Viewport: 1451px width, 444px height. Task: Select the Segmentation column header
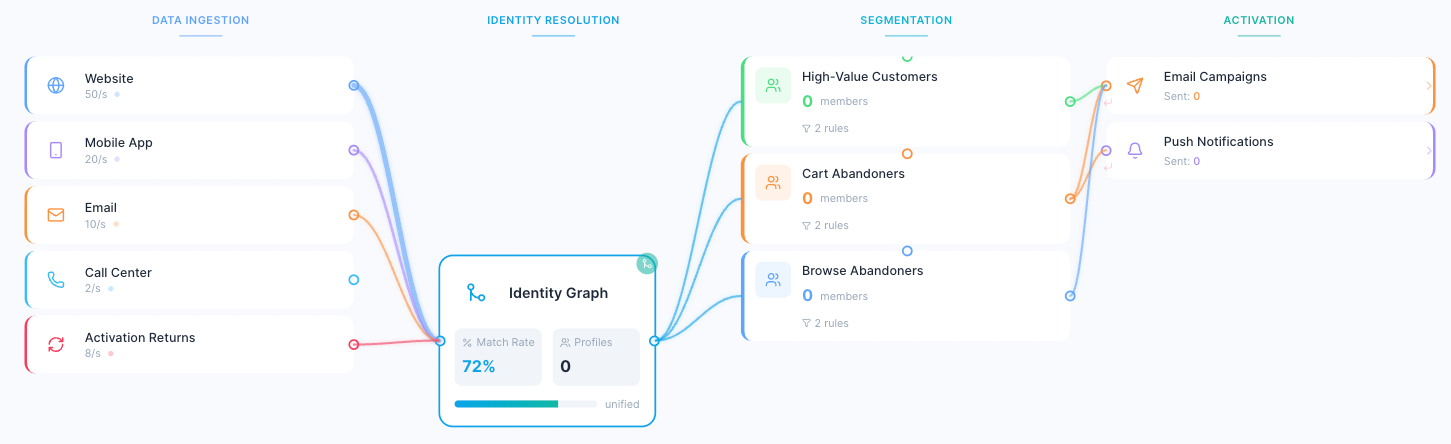coord(906,20)
